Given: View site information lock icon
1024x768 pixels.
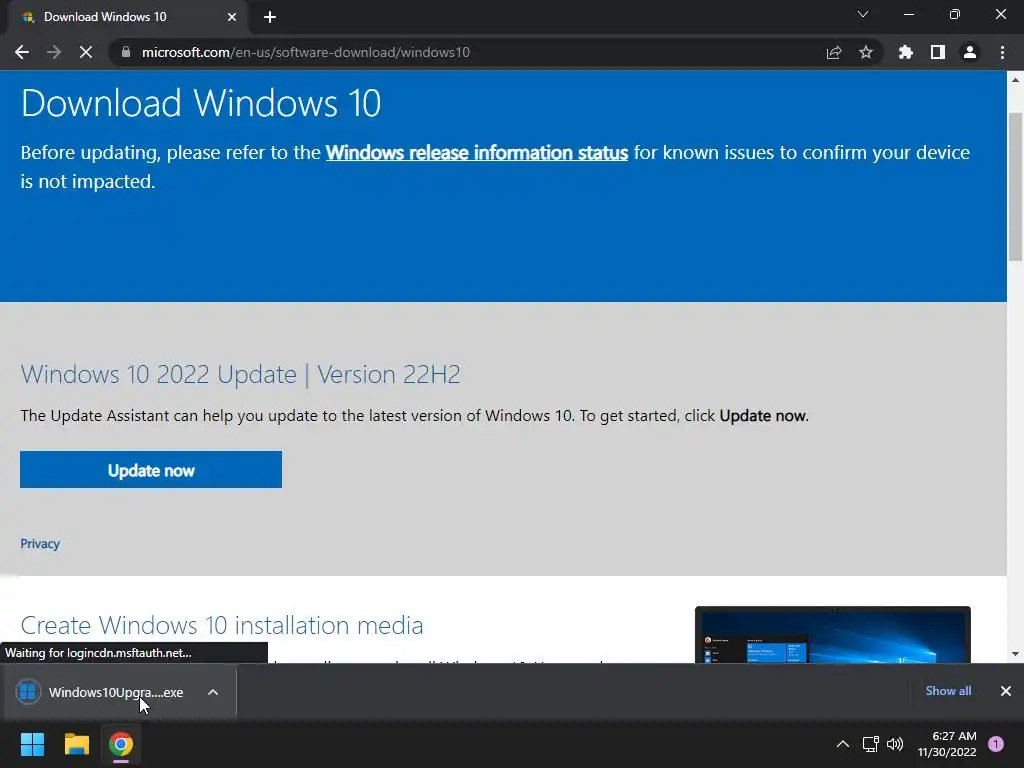Looking at the screenshot, I should point(126,52).
